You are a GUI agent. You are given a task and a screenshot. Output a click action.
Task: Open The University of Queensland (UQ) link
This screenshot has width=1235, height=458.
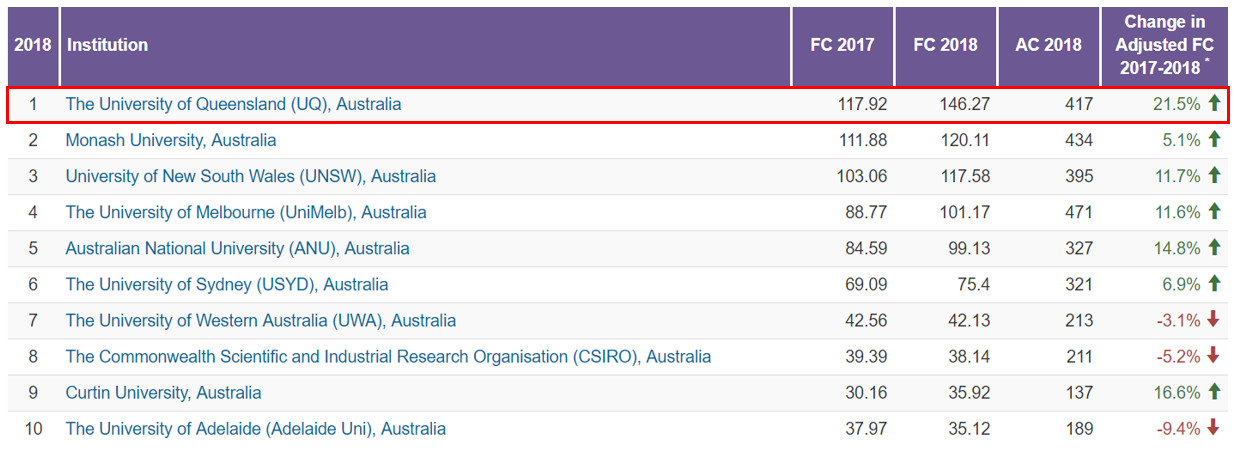(233, 104)
